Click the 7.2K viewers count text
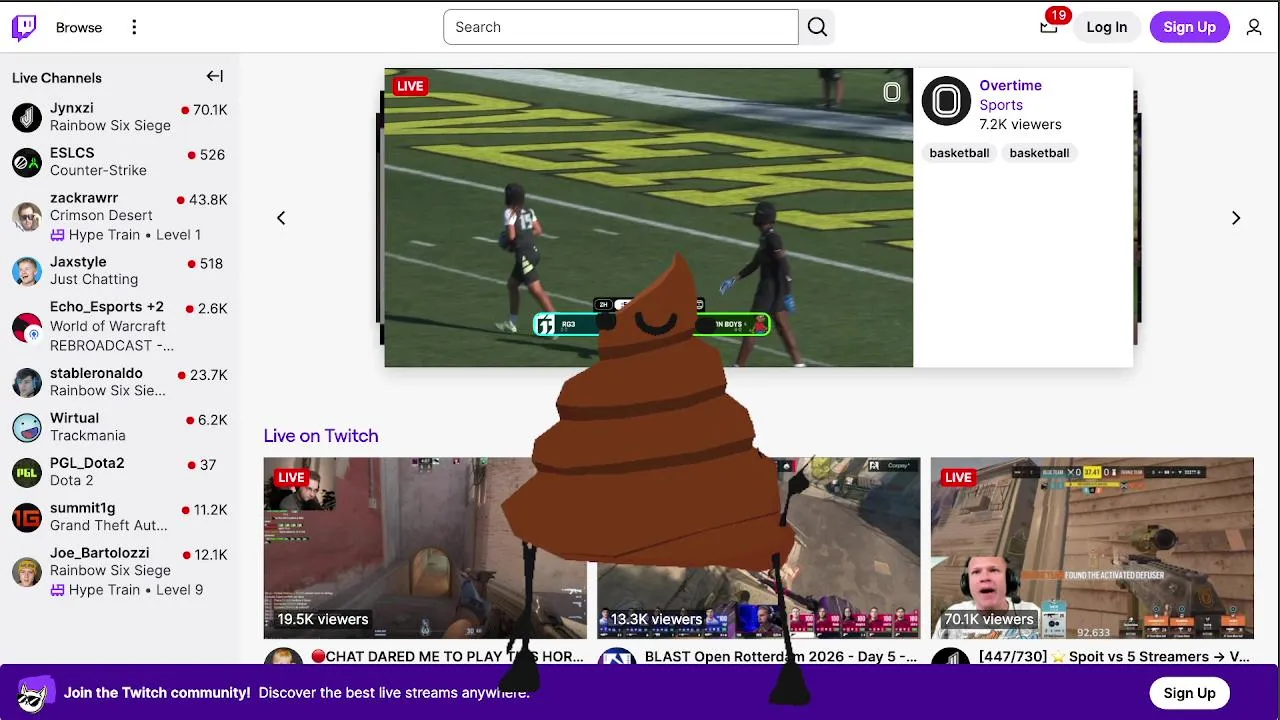This screenshot has width=1280, height=720. pyautogui.click(x=1020, y=124)
